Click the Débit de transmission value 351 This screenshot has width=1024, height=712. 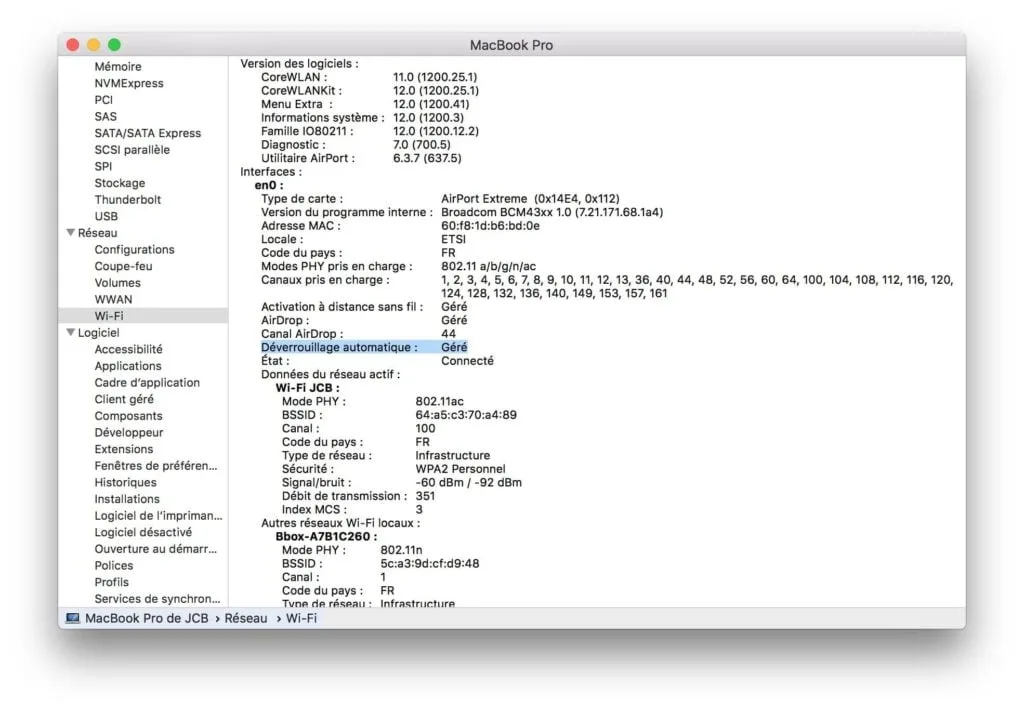[425, 496]
